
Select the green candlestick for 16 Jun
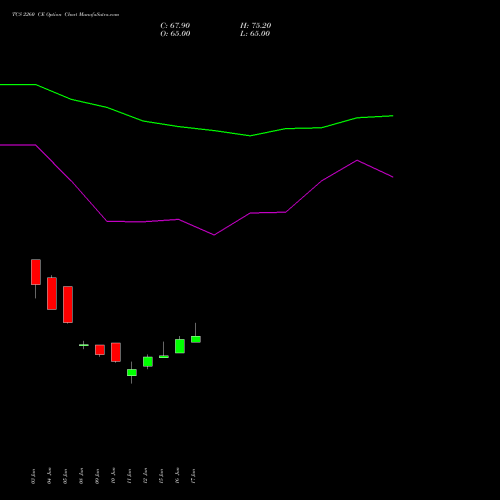tap(180, 346)
